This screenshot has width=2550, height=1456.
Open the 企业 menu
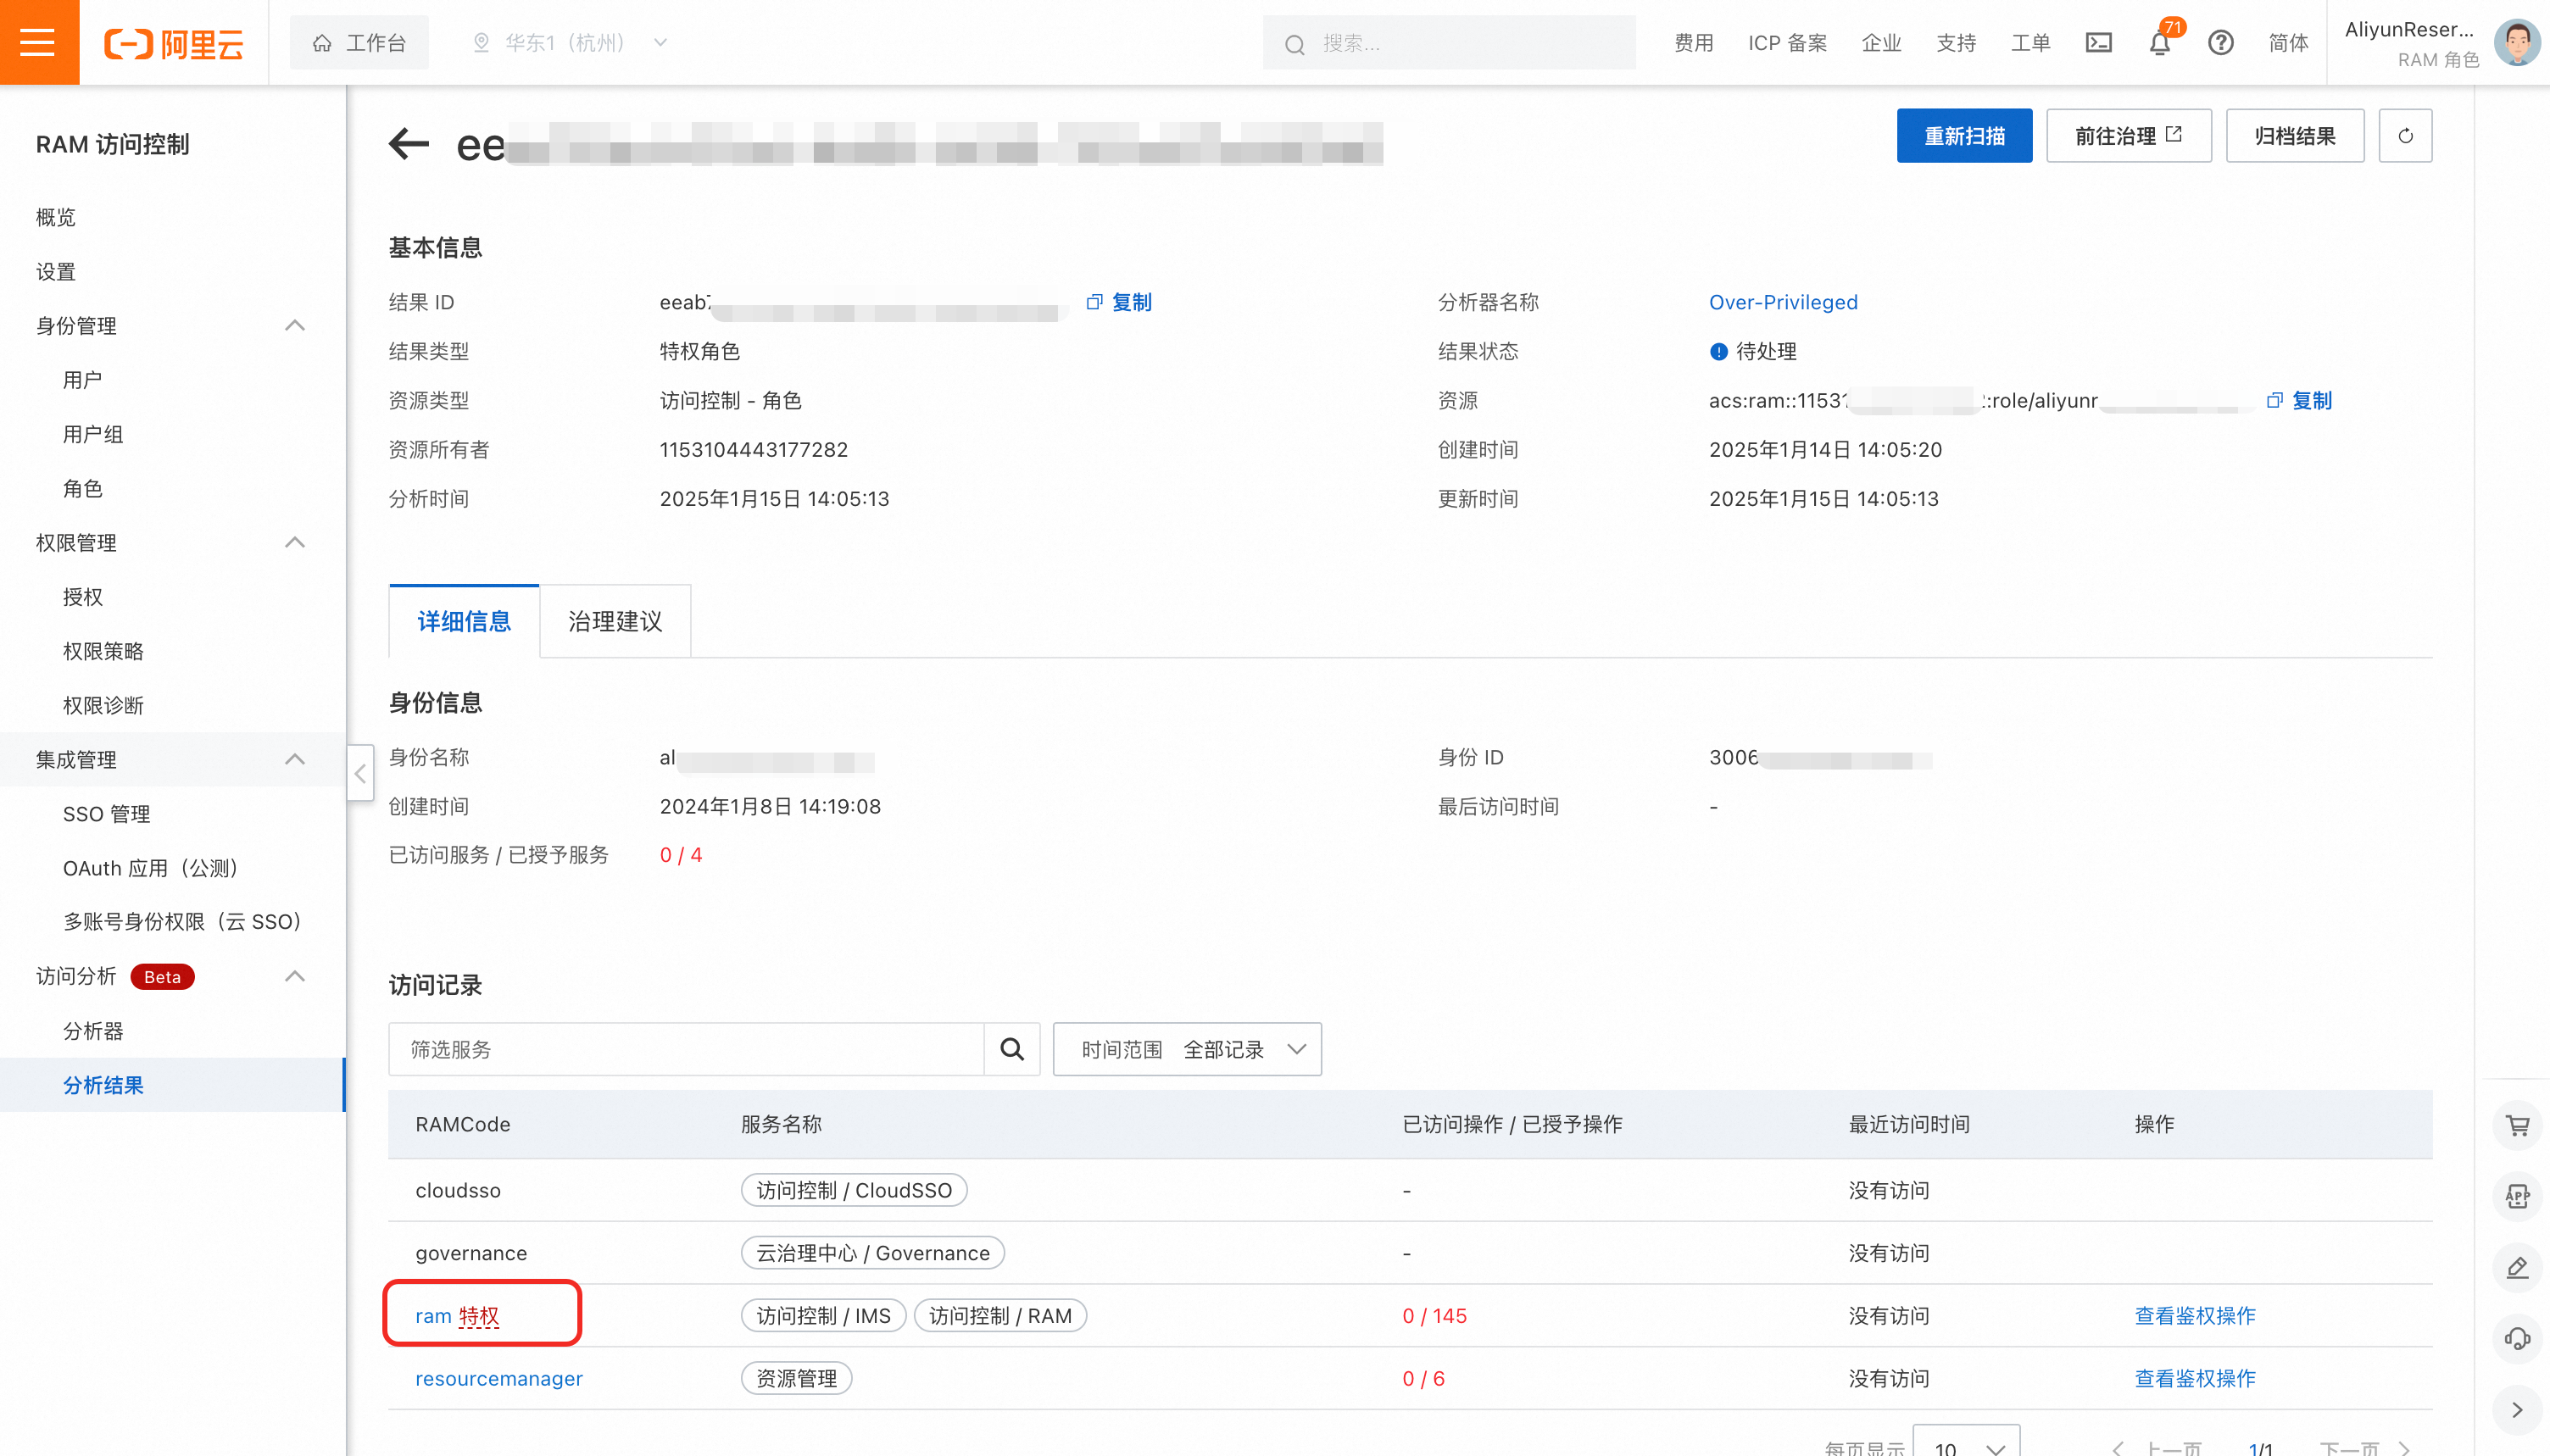click(x=1881, y=43)
